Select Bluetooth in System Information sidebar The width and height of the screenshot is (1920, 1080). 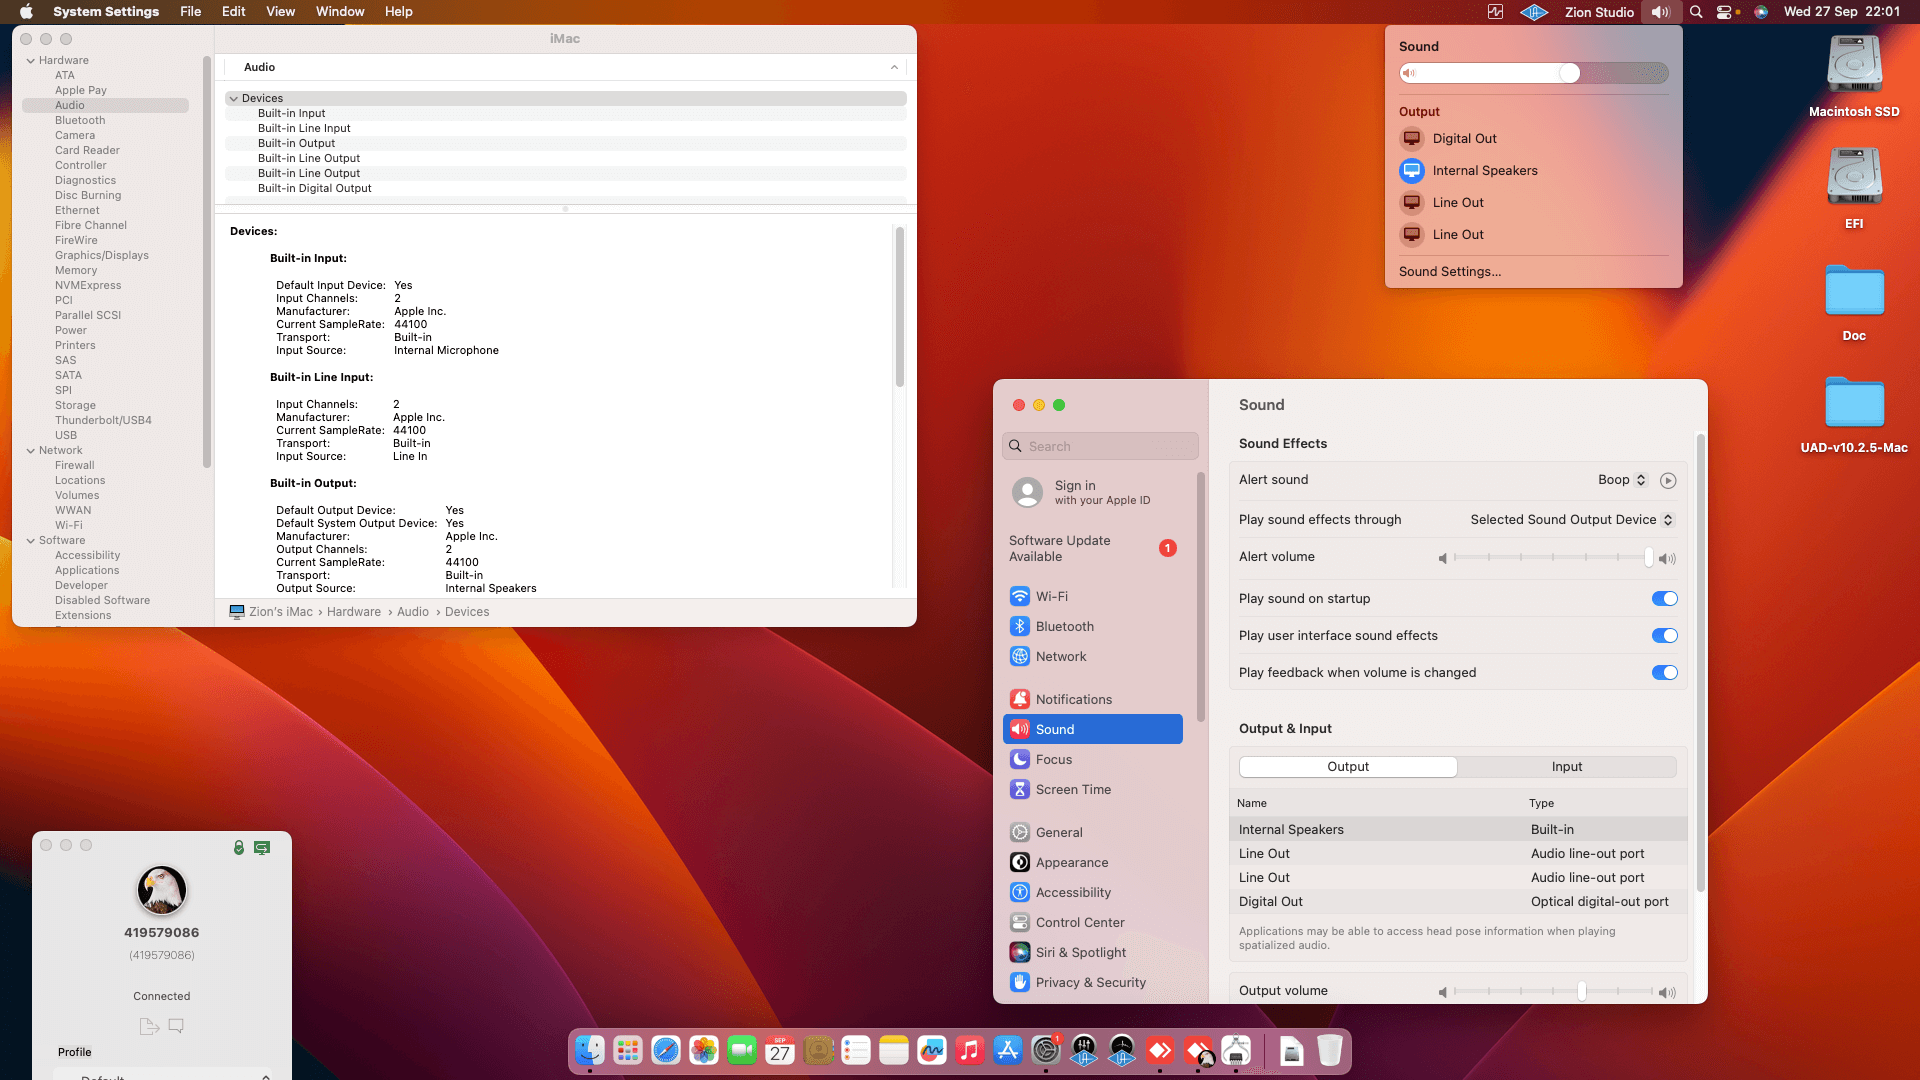click(80, 121)
